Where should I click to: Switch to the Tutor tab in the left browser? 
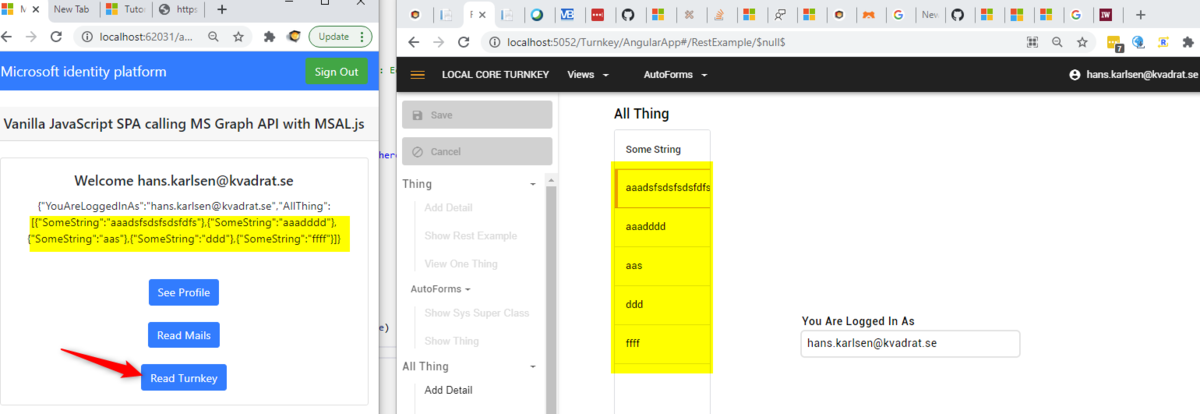pos(128,9)
